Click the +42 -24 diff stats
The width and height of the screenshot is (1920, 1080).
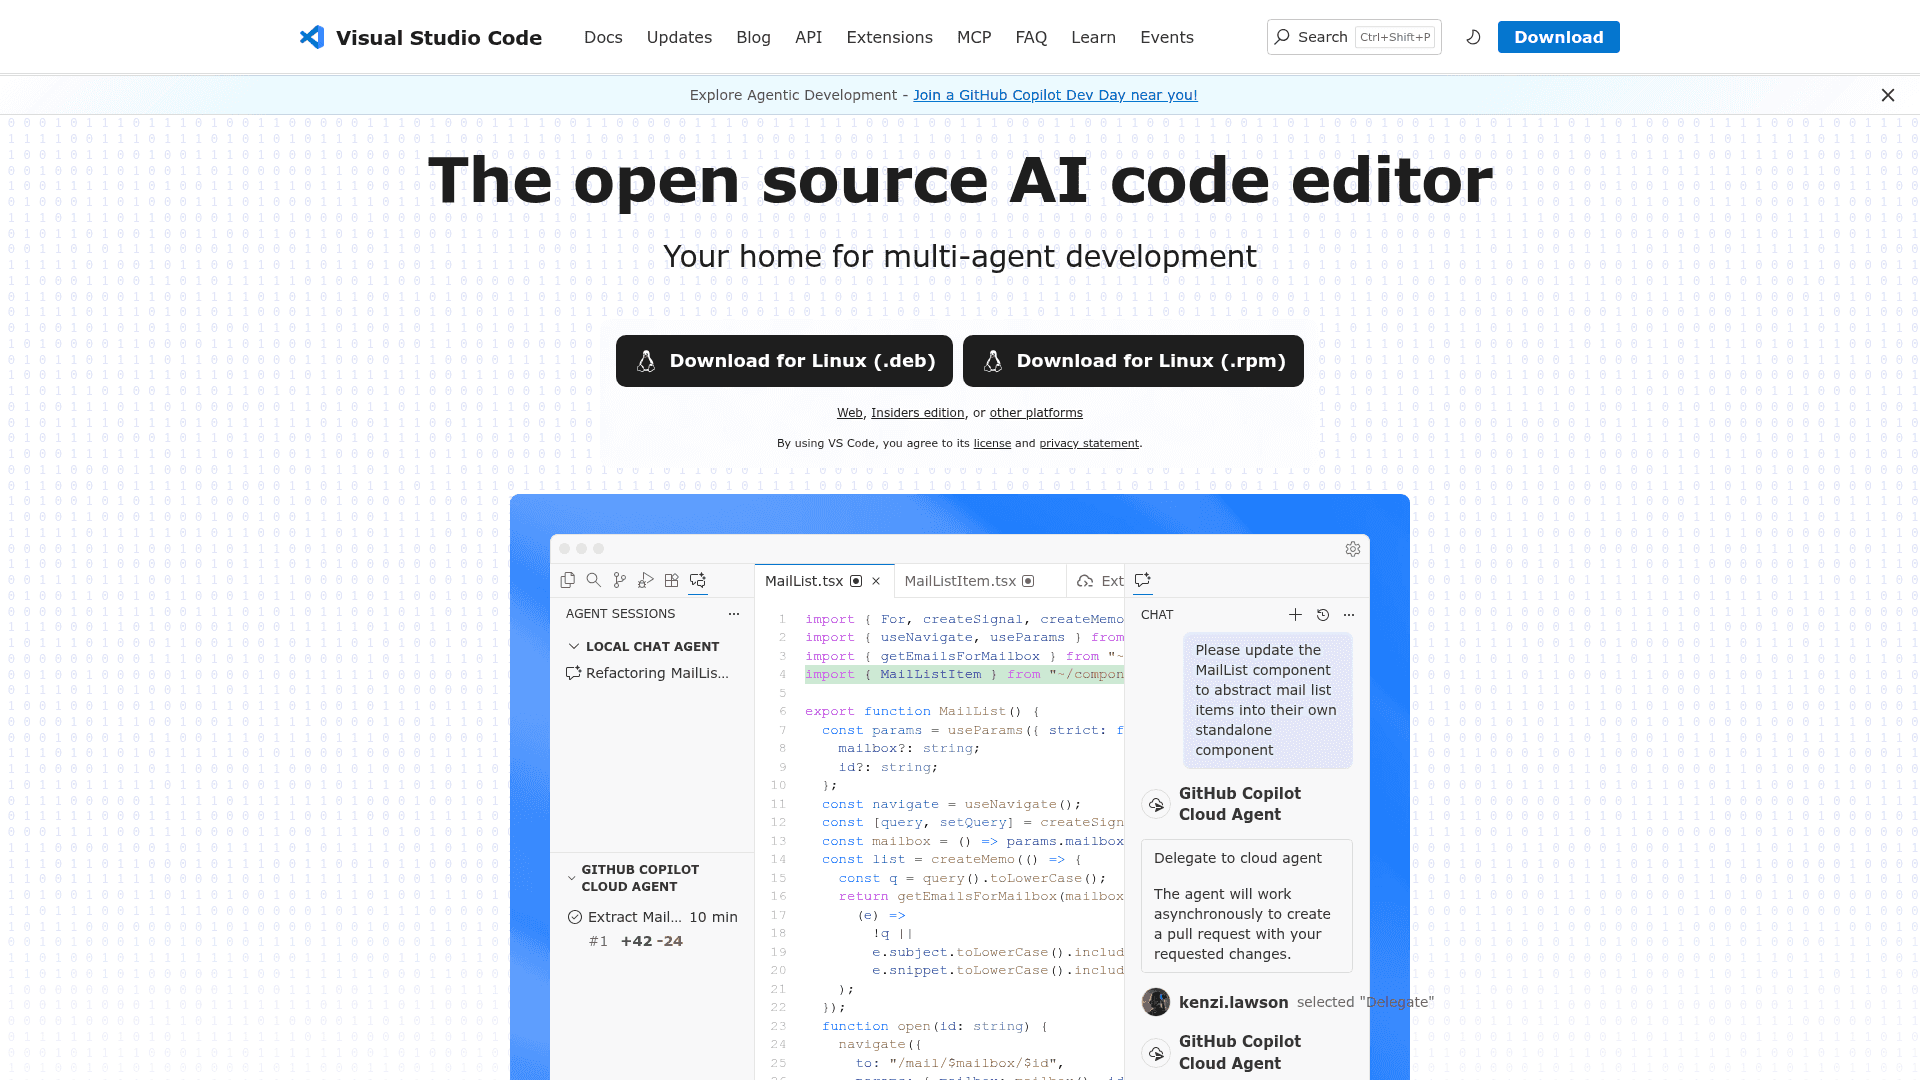click(x=652, y=941)
